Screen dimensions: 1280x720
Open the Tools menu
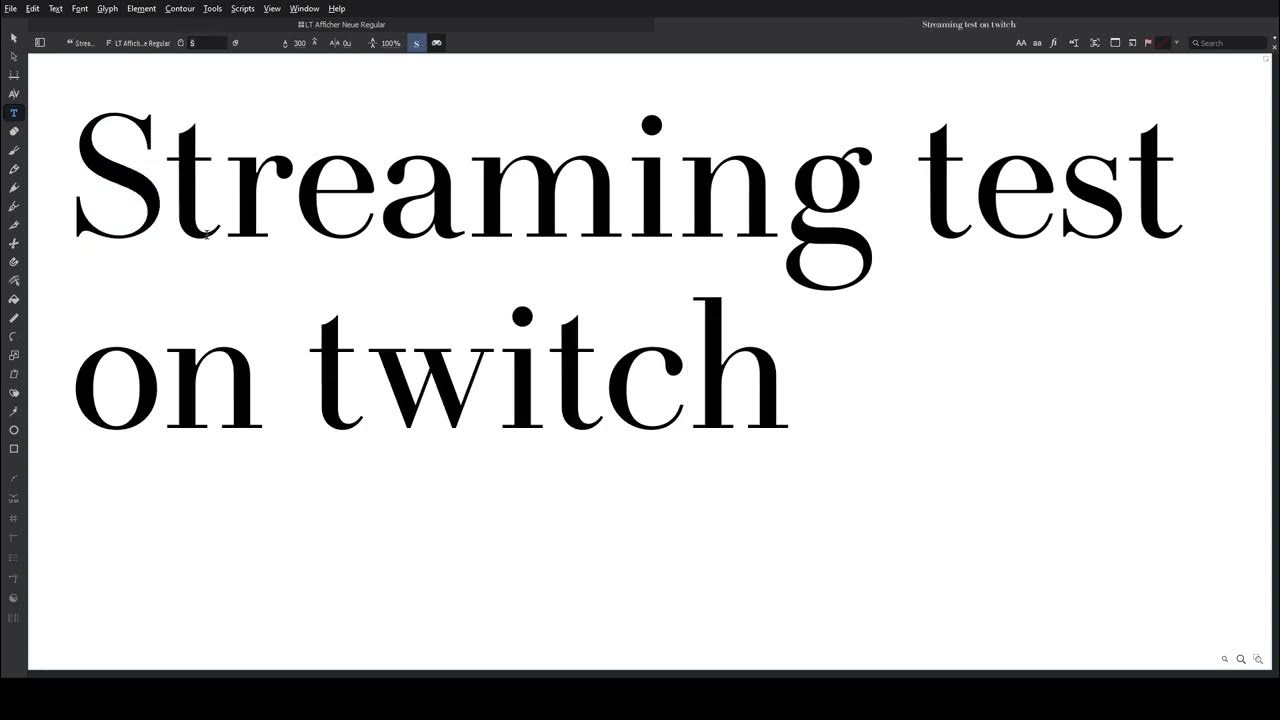coord(213,8)
